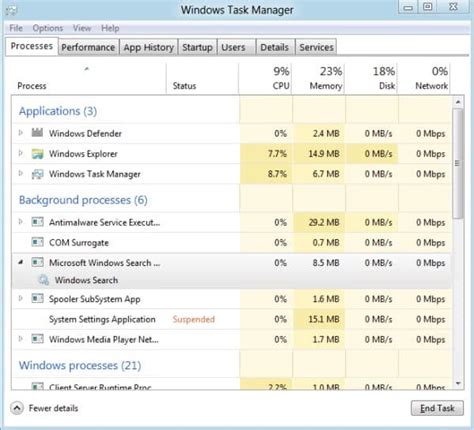The height and width of the screenshot is (430, 474).
Task: Click the Spooler SubSystem App icon
Action: (x=37, y=298)
